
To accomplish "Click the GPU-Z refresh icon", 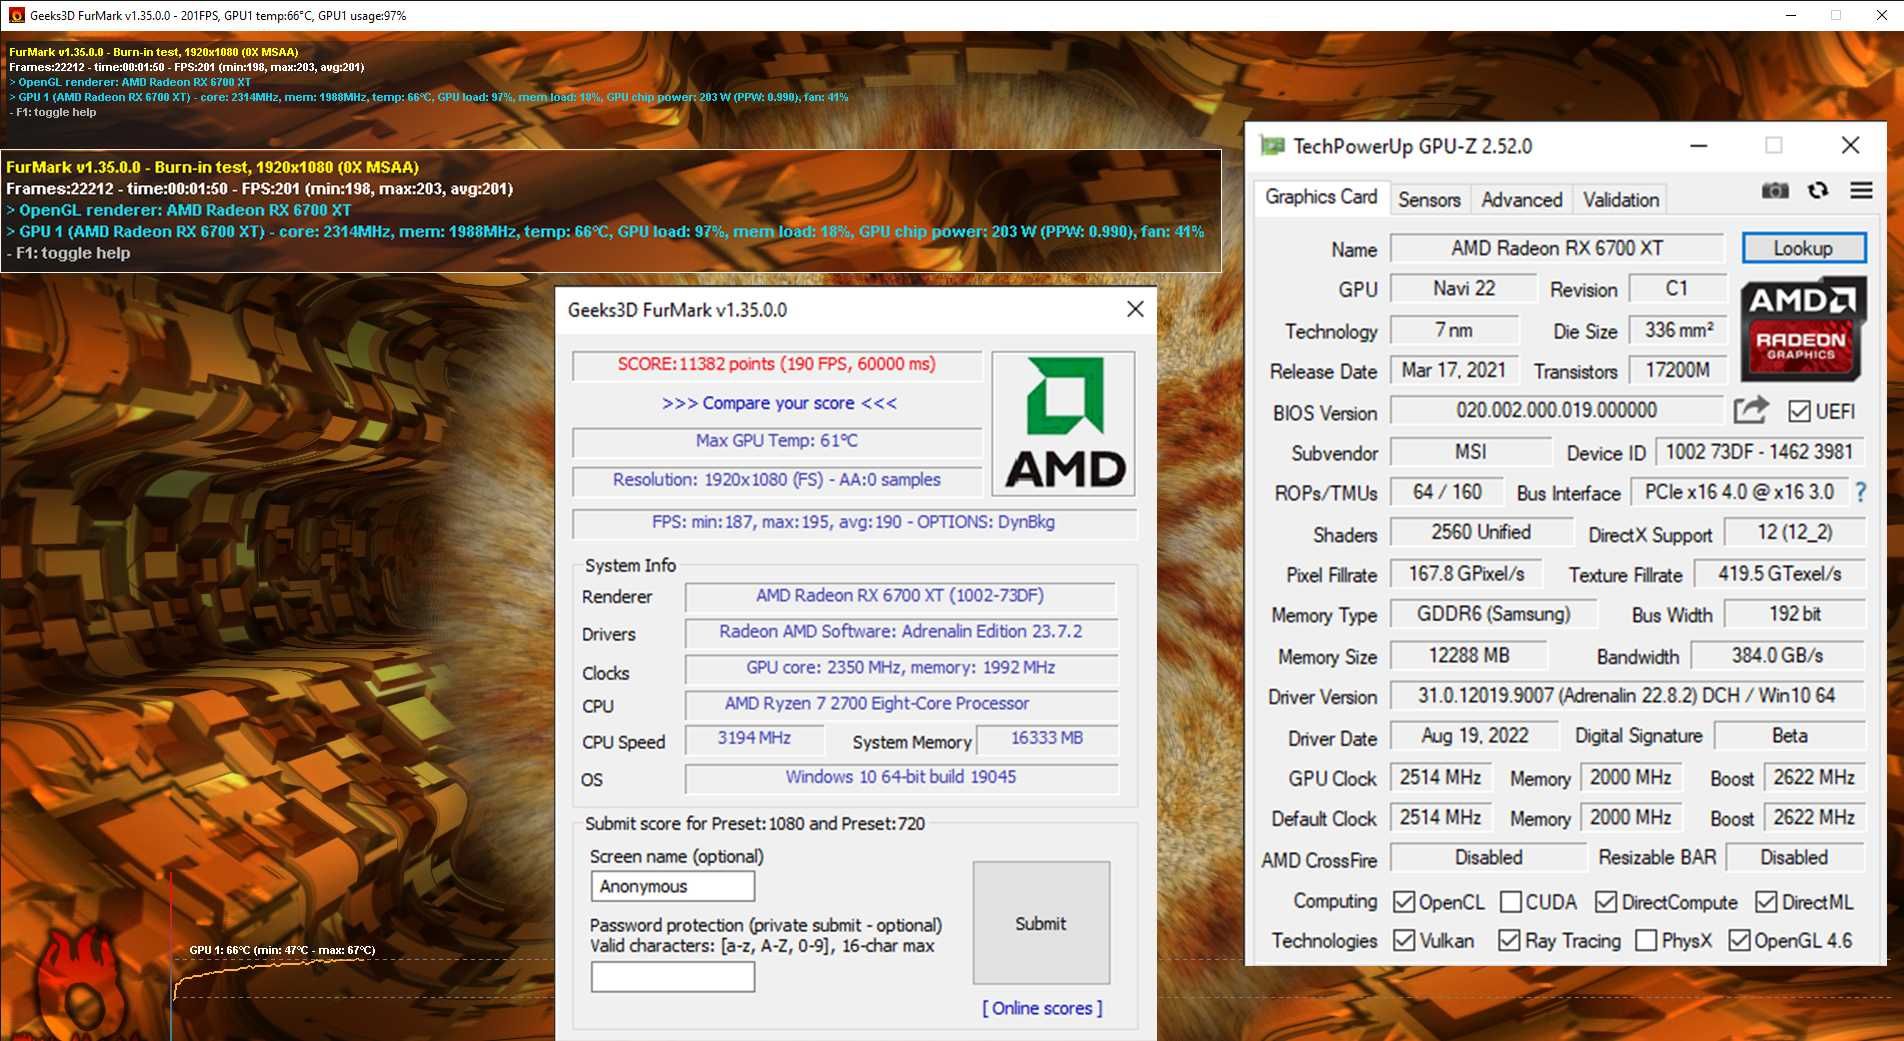I will pyautogui.click(x=1818, y=190).
